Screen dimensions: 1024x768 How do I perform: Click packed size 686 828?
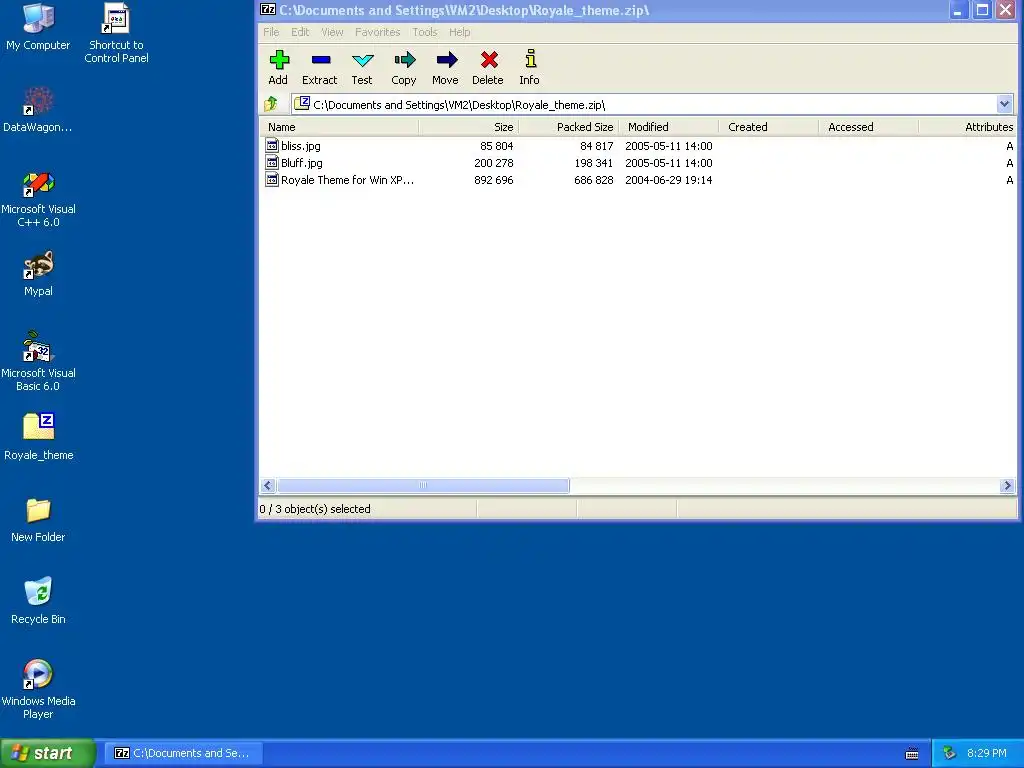pyautogui.click(x=594, y=180)
